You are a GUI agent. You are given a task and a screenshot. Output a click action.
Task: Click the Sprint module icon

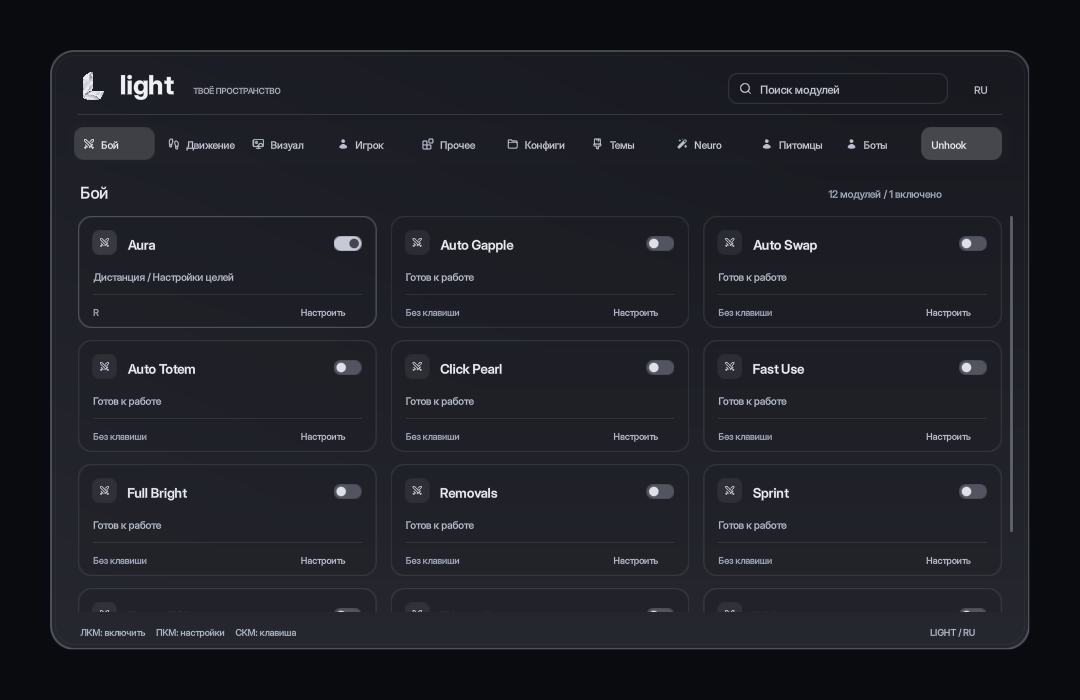coord(729,491)
